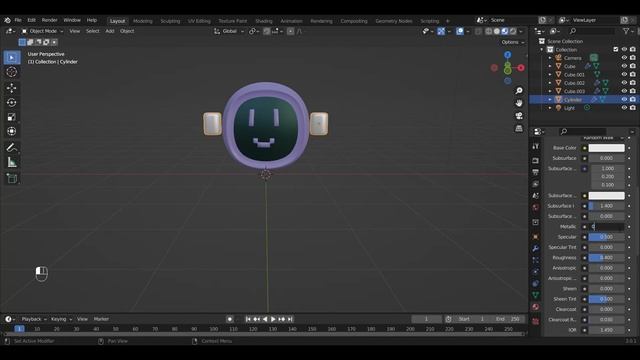Open the Render menu
The image size is (640, 360).
(x=49, y=20)
